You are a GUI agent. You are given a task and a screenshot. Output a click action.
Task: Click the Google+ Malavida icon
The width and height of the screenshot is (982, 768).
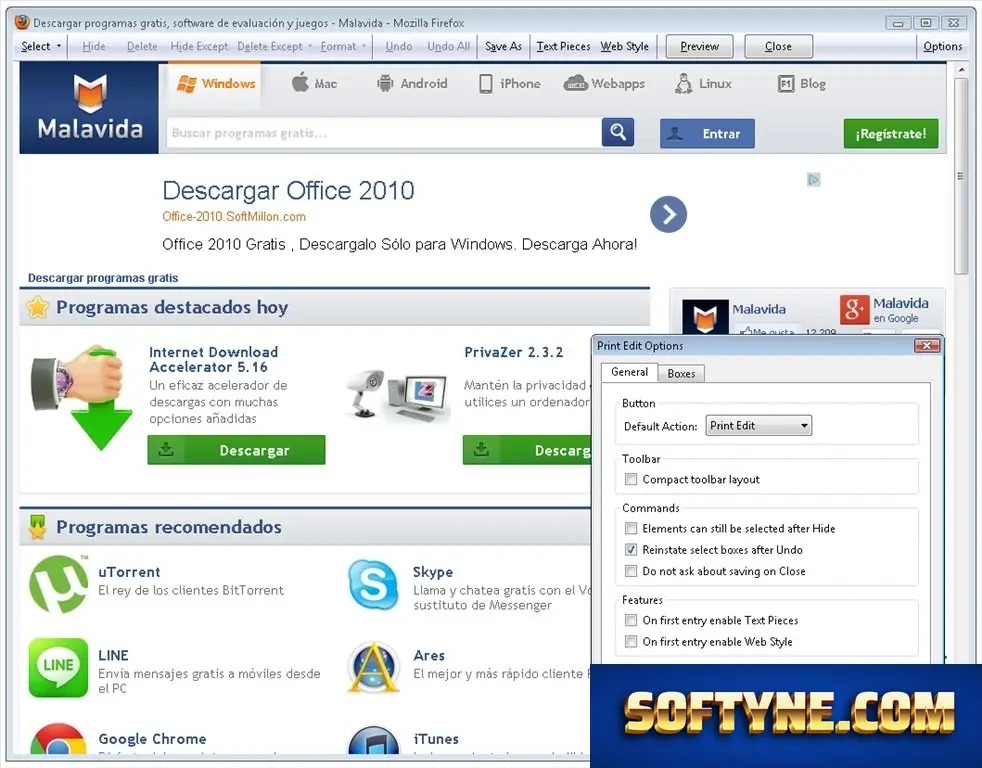coord(855,309)
